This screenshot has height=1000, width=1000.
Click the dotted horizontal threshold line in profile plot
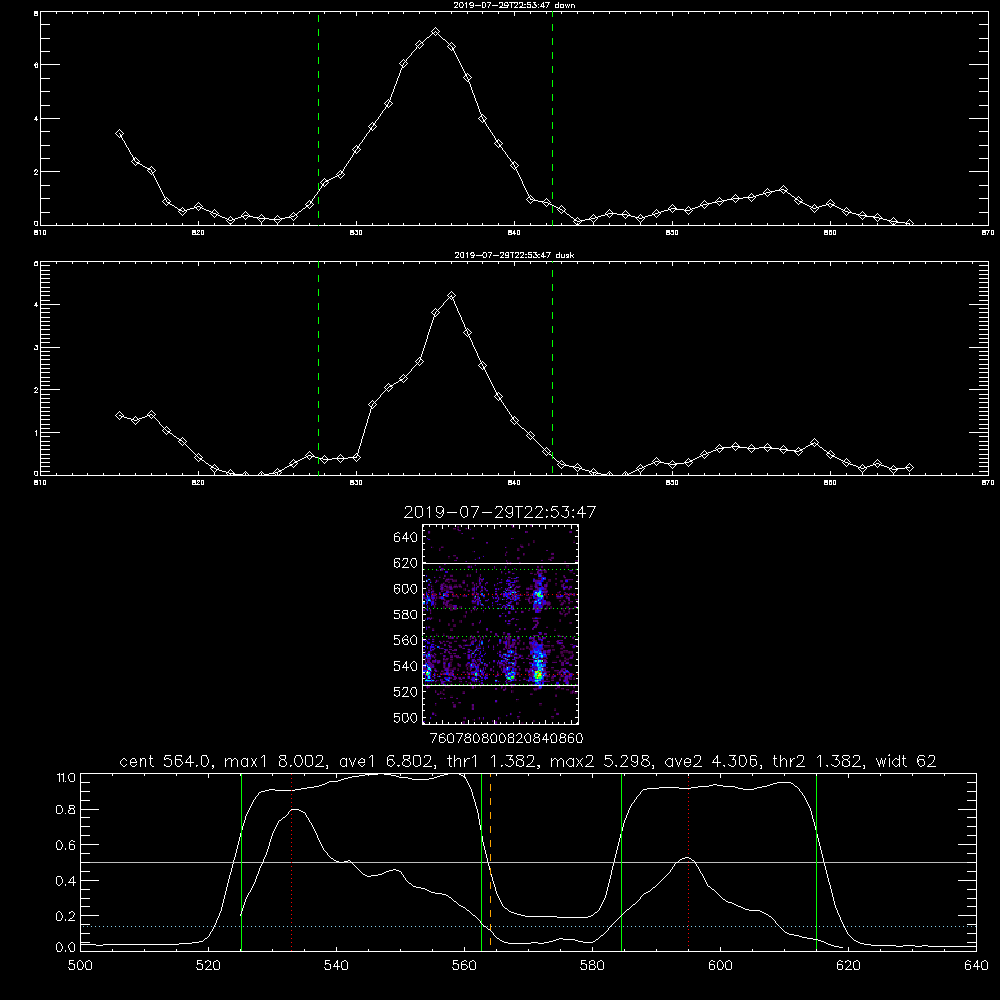529,926
